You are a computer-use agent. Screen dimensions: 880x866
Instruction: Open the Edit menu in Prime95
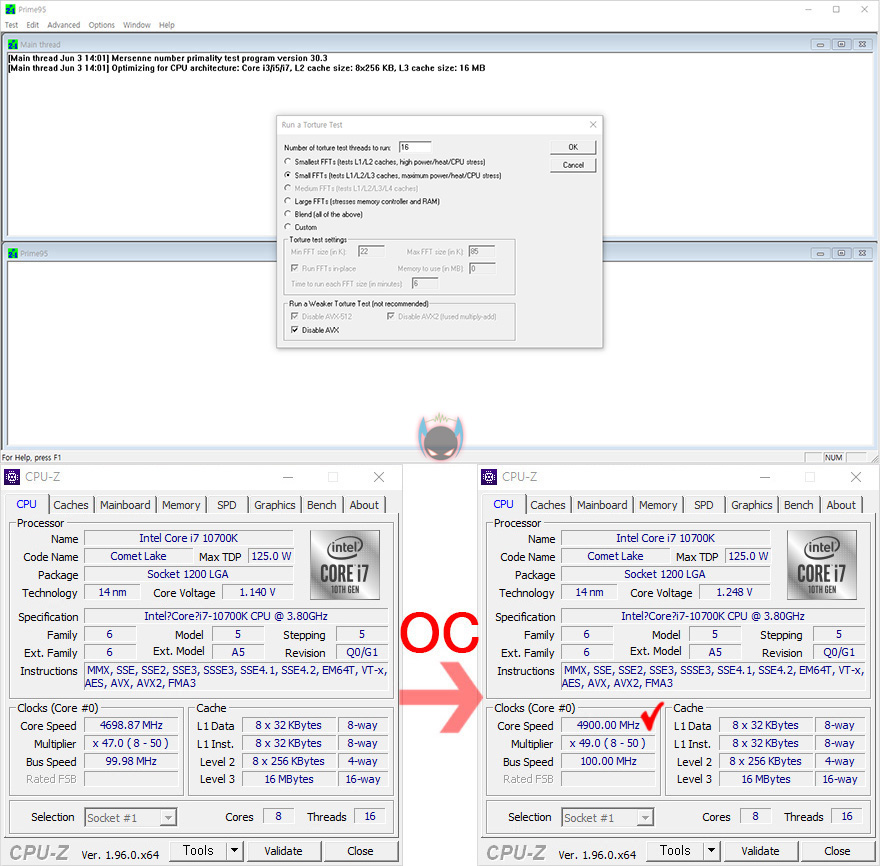33,25
